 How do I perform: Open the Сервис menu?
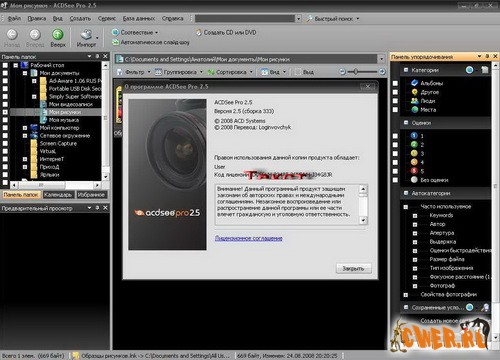[107, 18]
